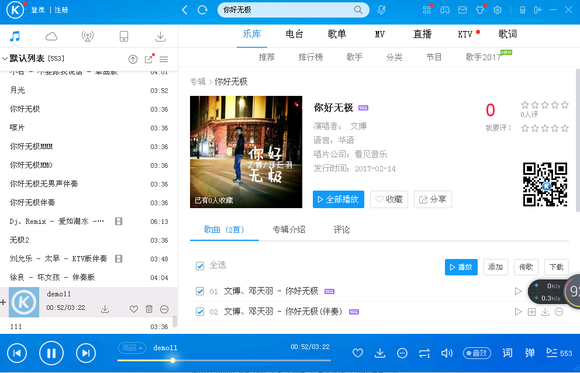Screen dimensions: 580x373
Task: Go back with the left arrow
Action: (185, 10)
